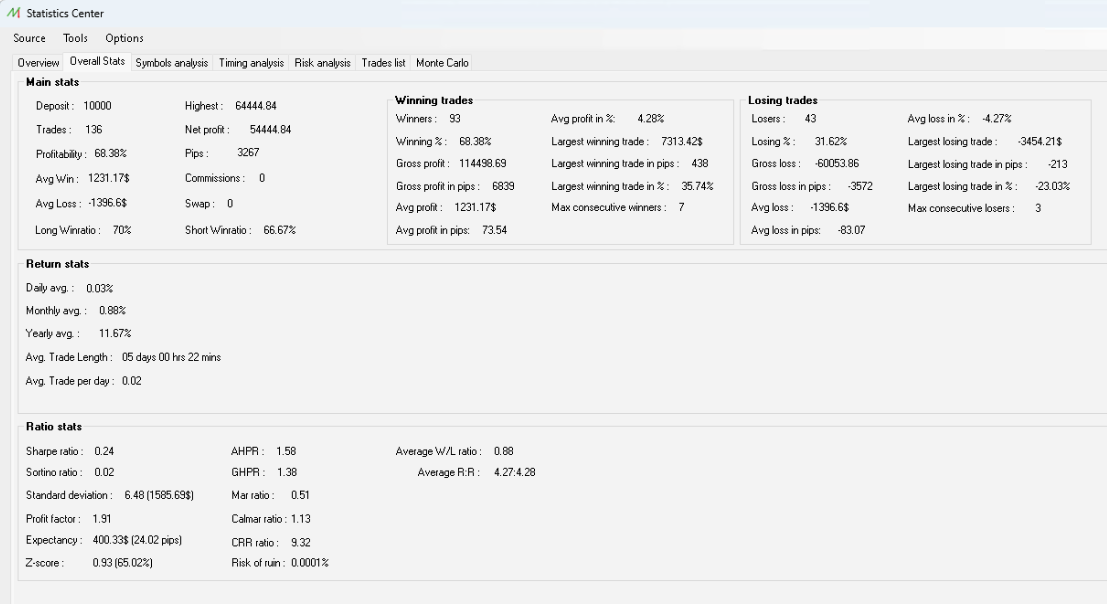Viewport: 1107px width, 604px height.
Task: Click Largest losing trade in pips value -213
Action: 1057,164
